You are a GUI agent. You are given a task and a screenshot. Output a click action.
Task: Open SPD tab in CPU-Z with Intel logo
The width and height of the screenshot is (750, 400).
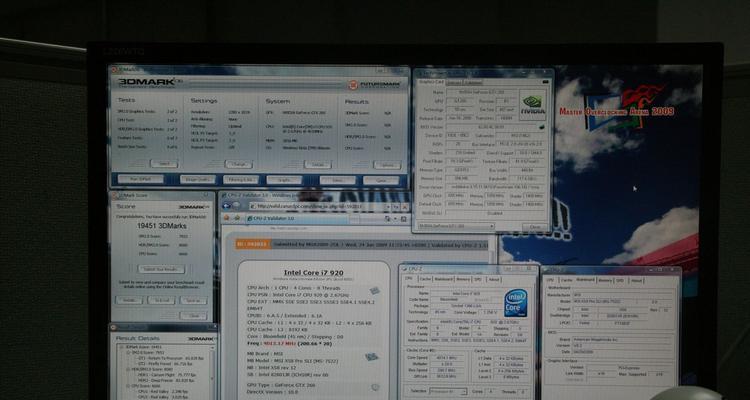tap(477, 279)
